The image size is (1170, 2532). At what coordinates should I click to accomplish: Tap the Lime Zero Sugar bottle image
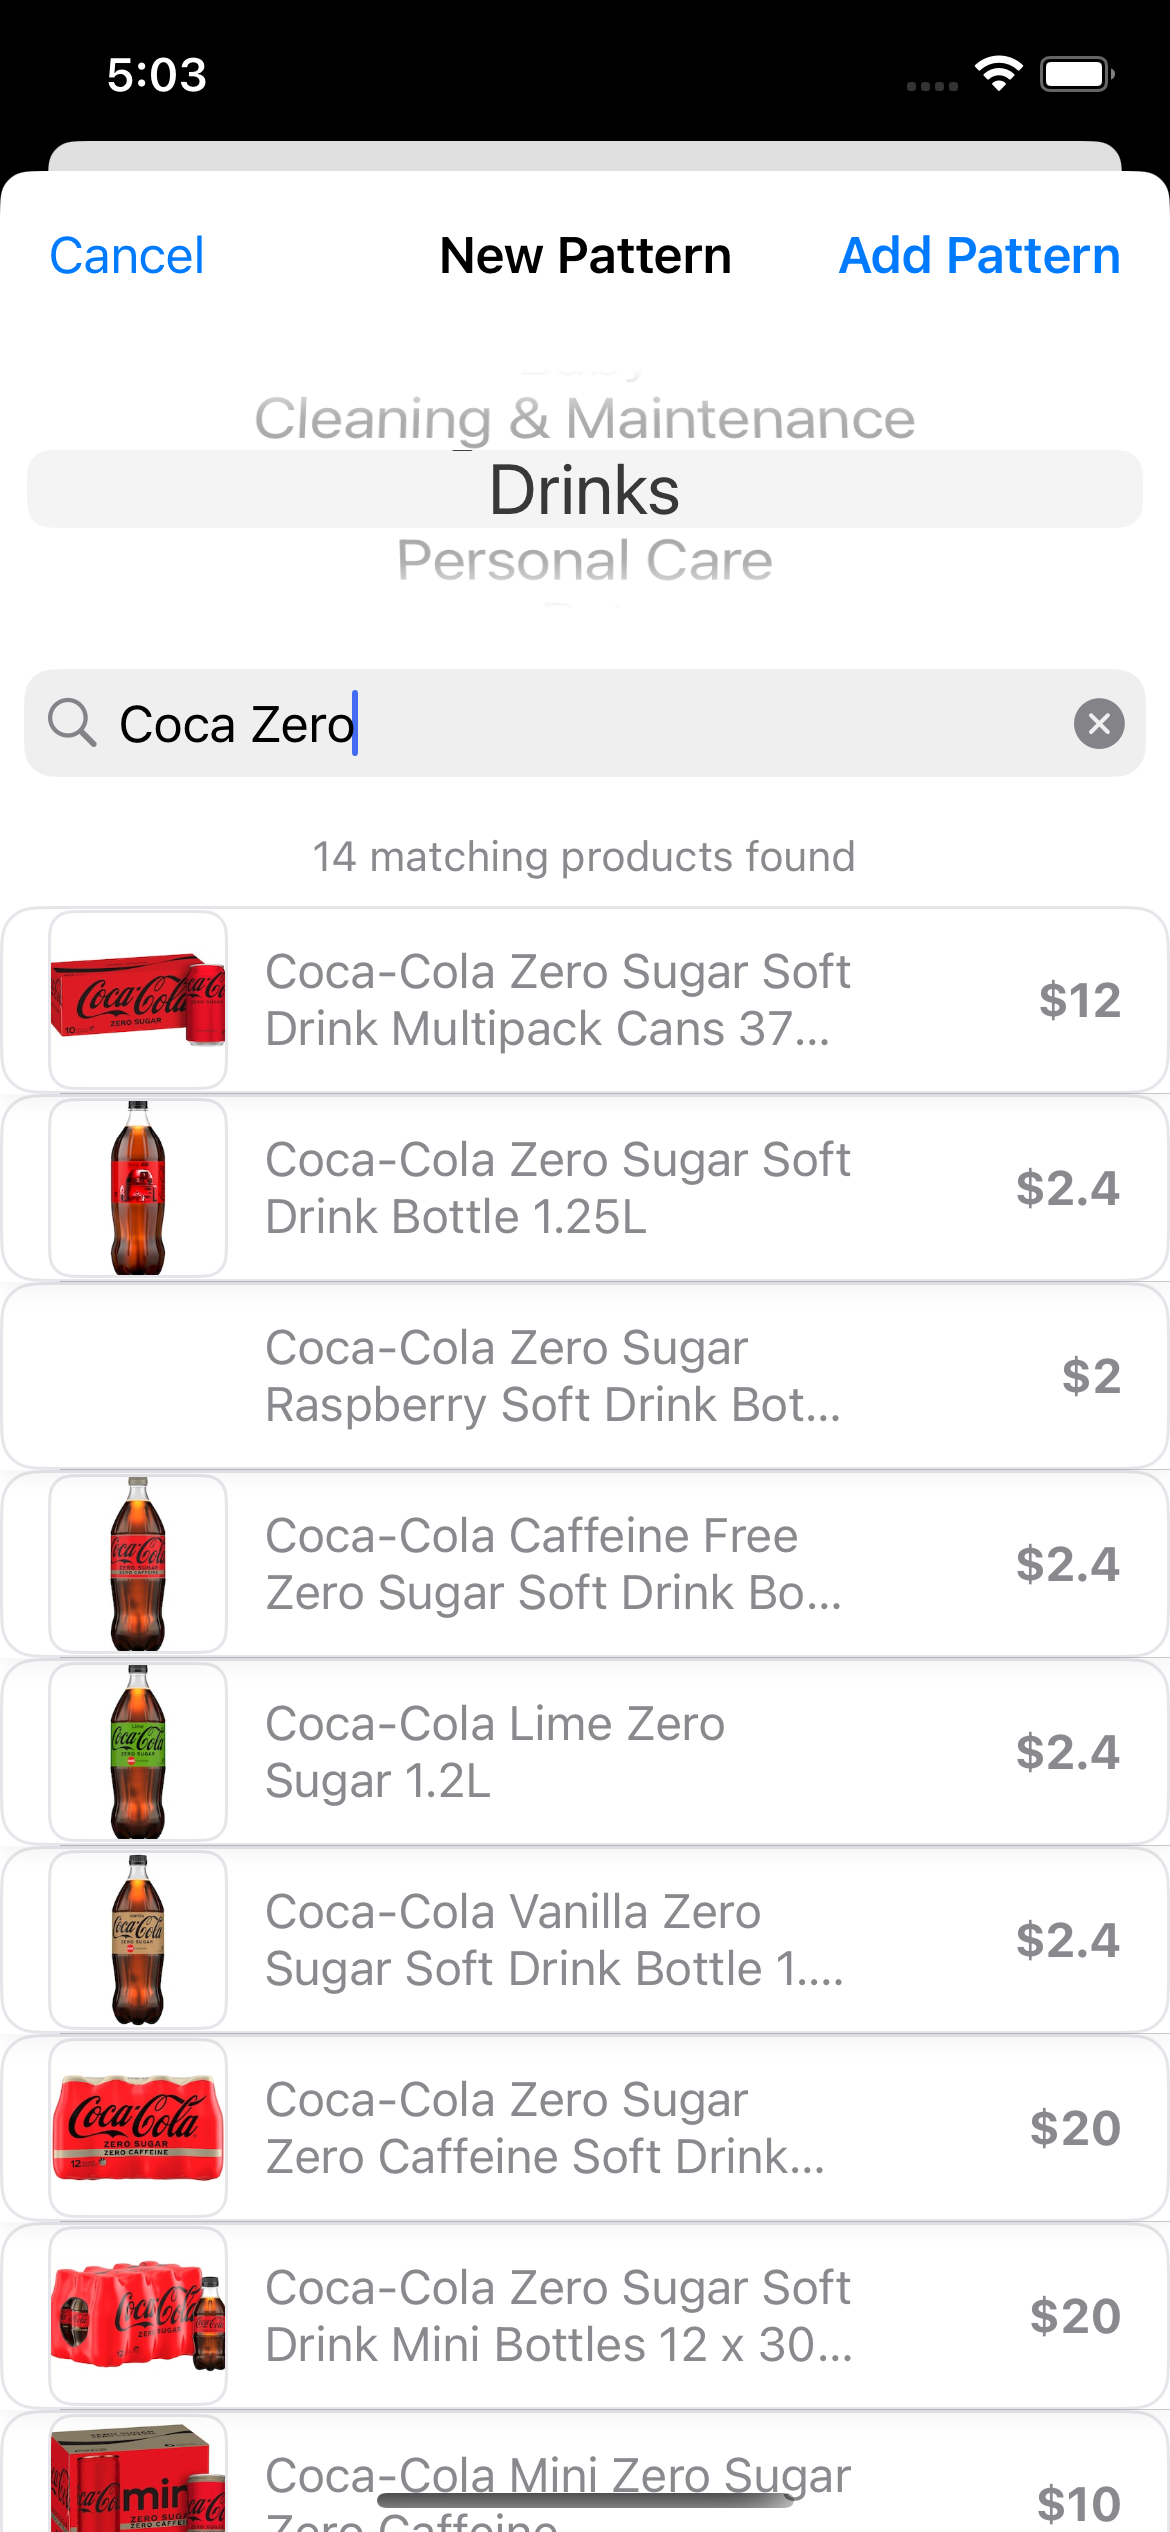tap(138, 1752)
